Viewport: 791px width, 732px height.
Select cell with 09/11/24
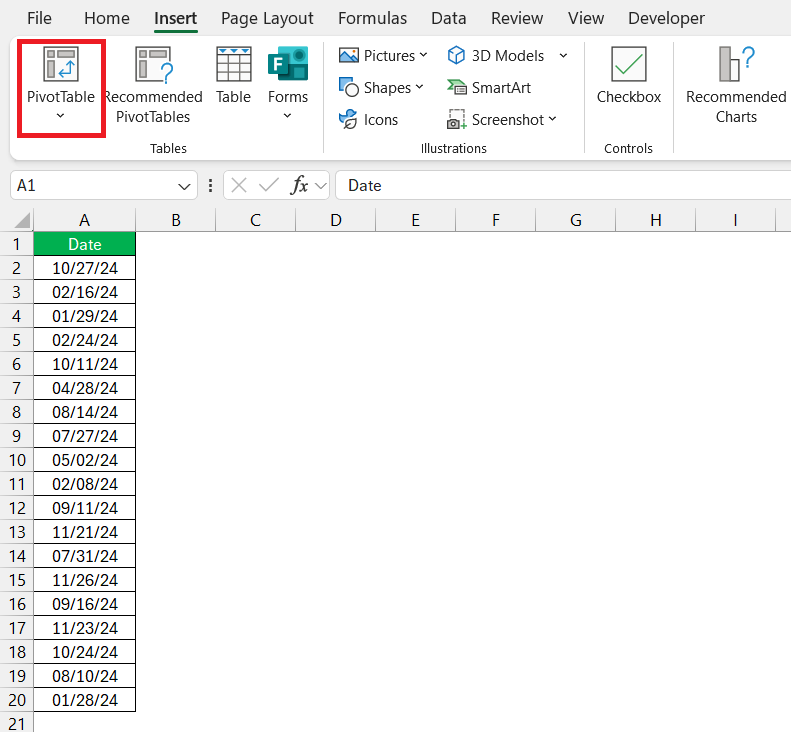(85, 508)
